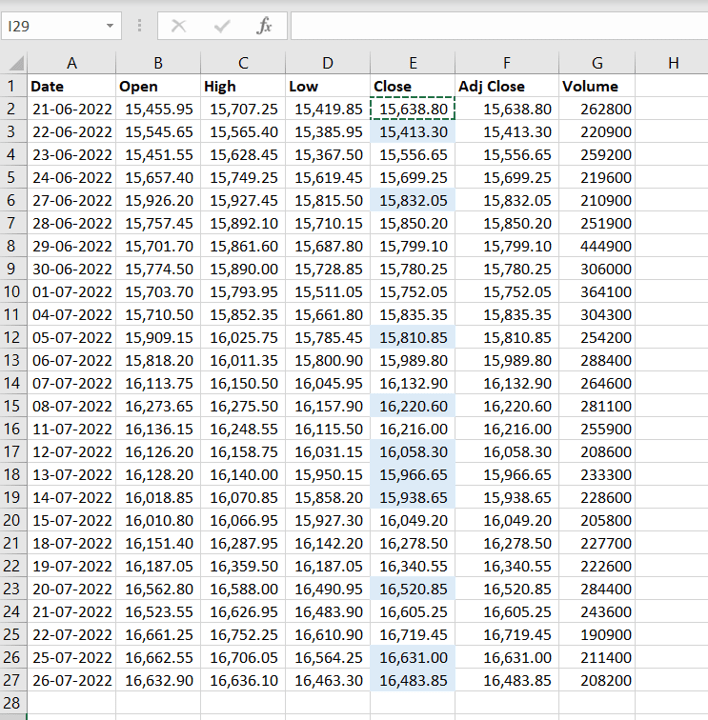Select row 1 header
Screen dimensions: 708x720
[x=13, y=86]
